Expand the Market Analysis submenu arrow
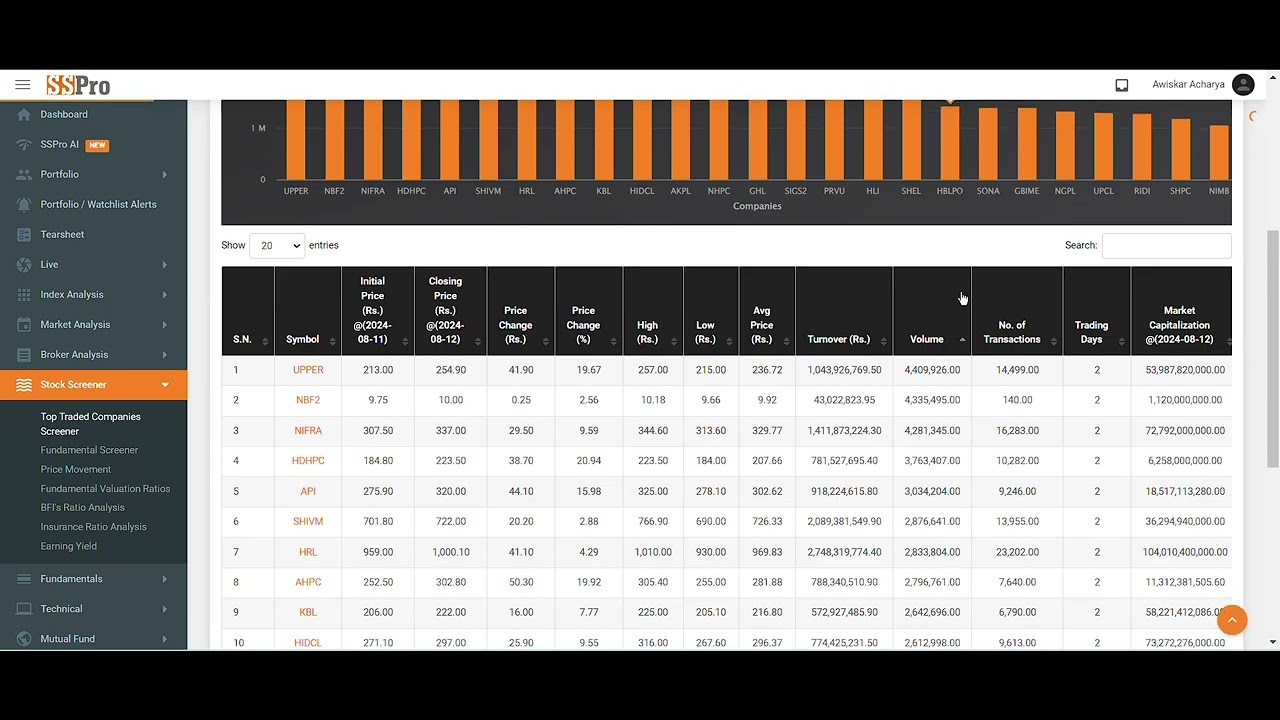Screen dimensions: 1280x720 pyautogui.click(x=165, y=324)
